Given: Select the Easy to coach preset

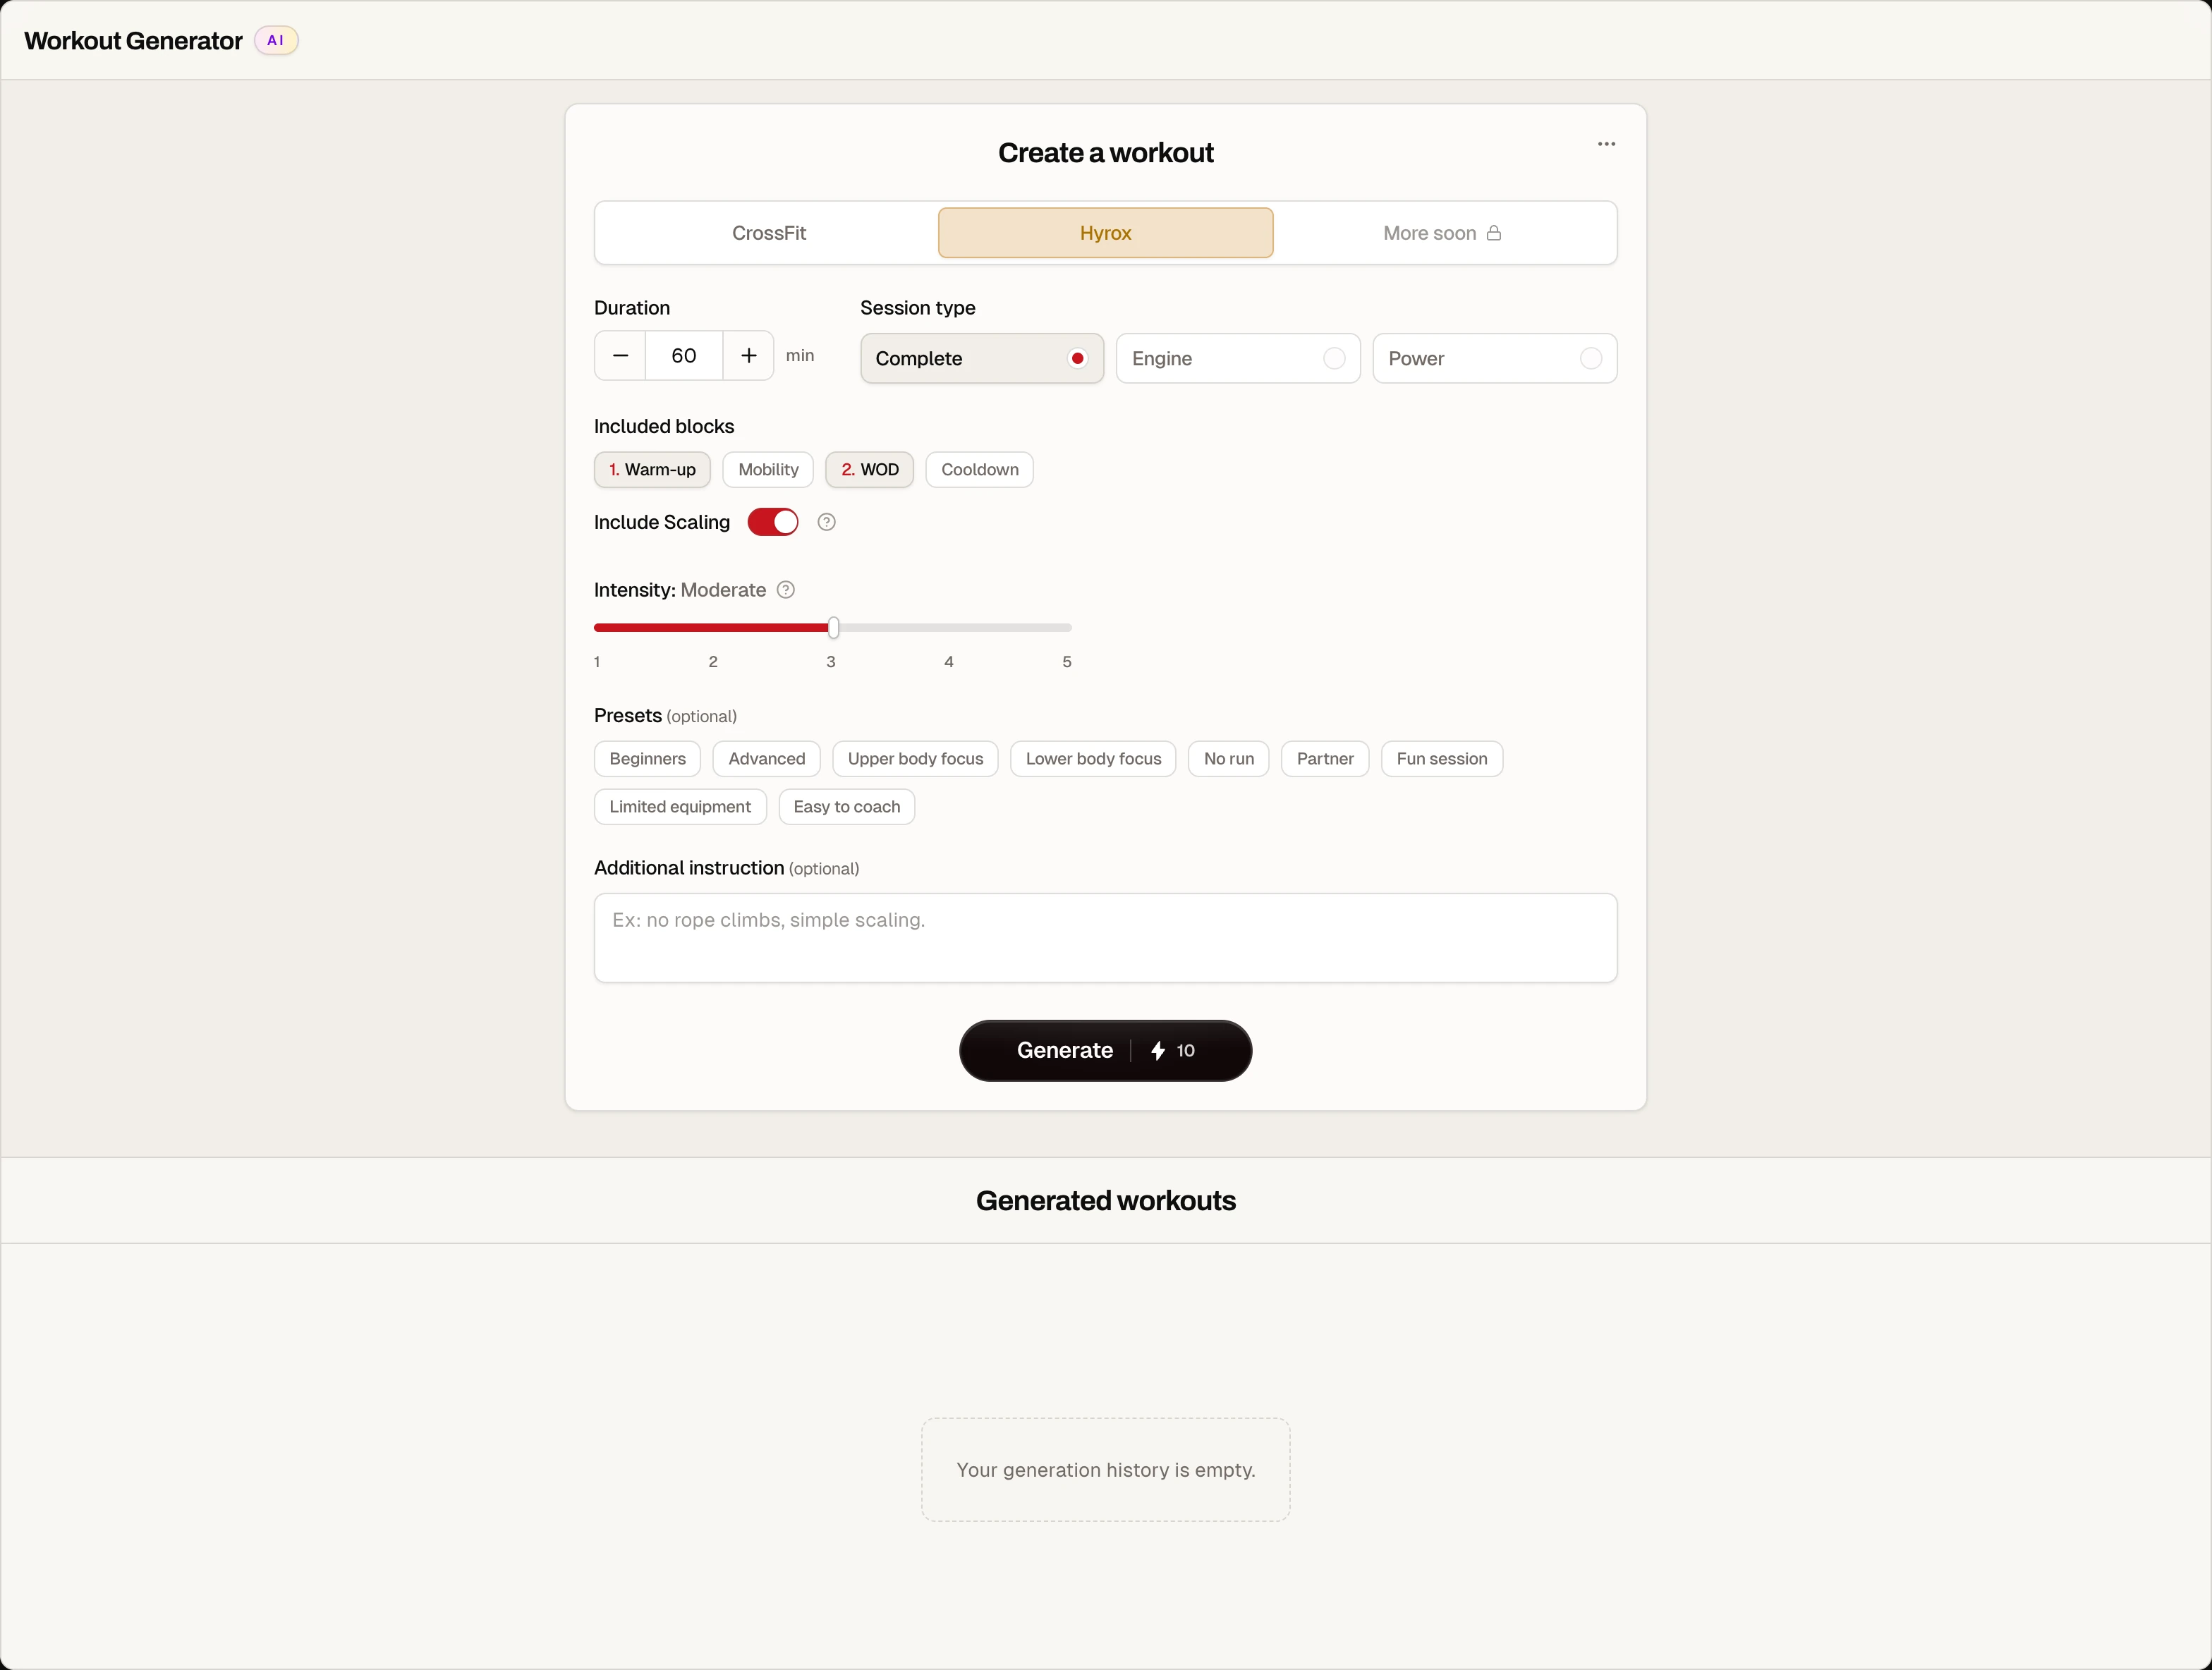Looking at the screenshot, I should coord(847,807).
